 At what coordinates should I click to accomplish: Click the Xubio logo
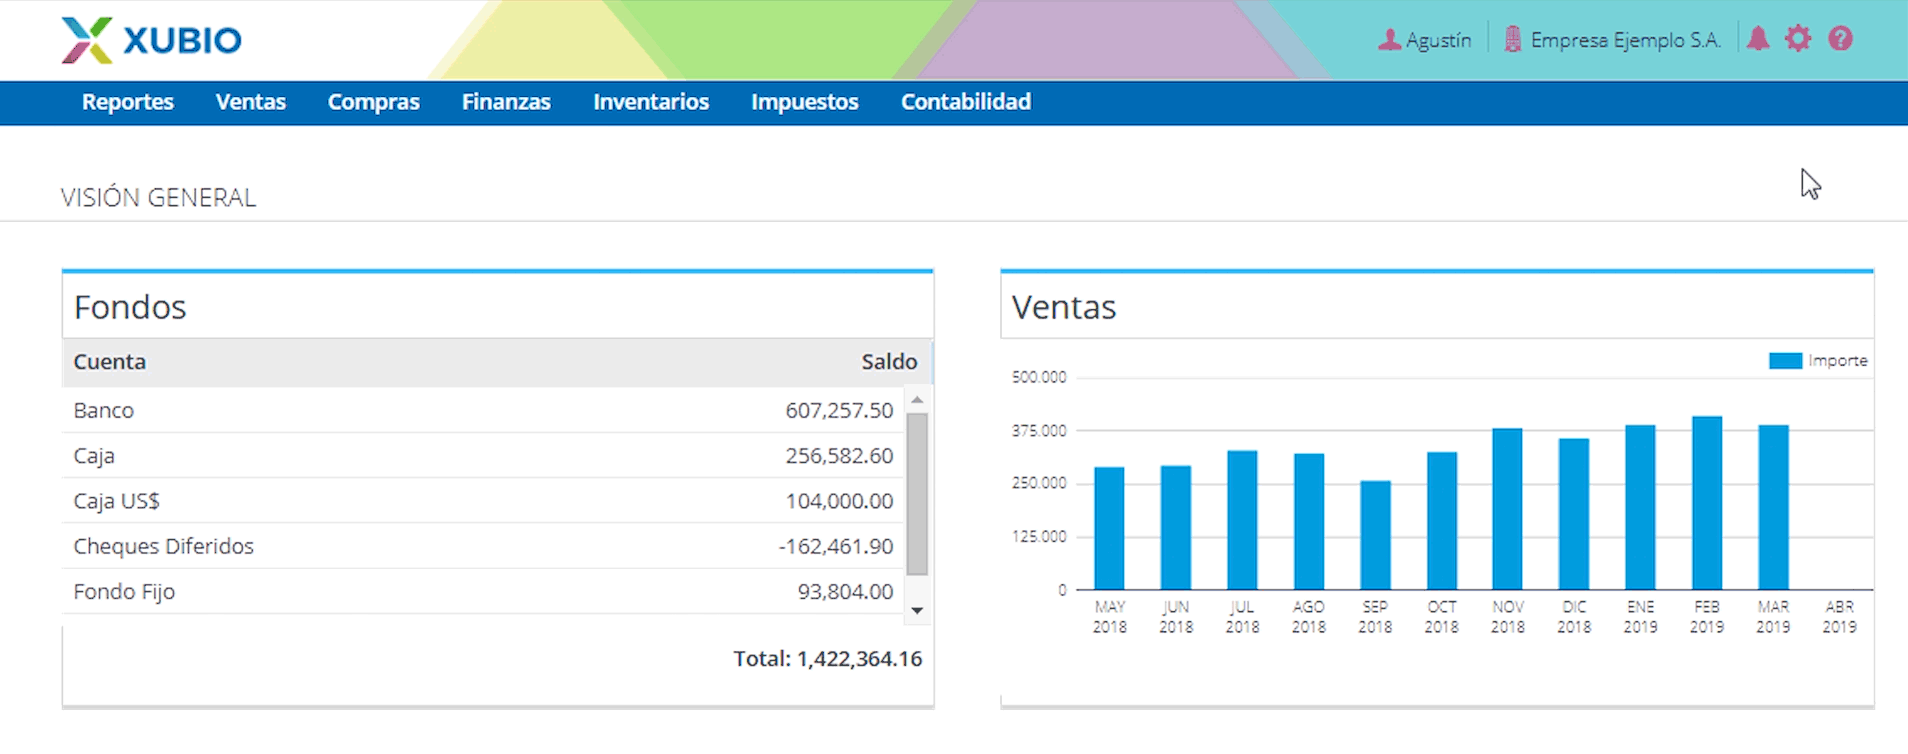click(x=151, y=40)
